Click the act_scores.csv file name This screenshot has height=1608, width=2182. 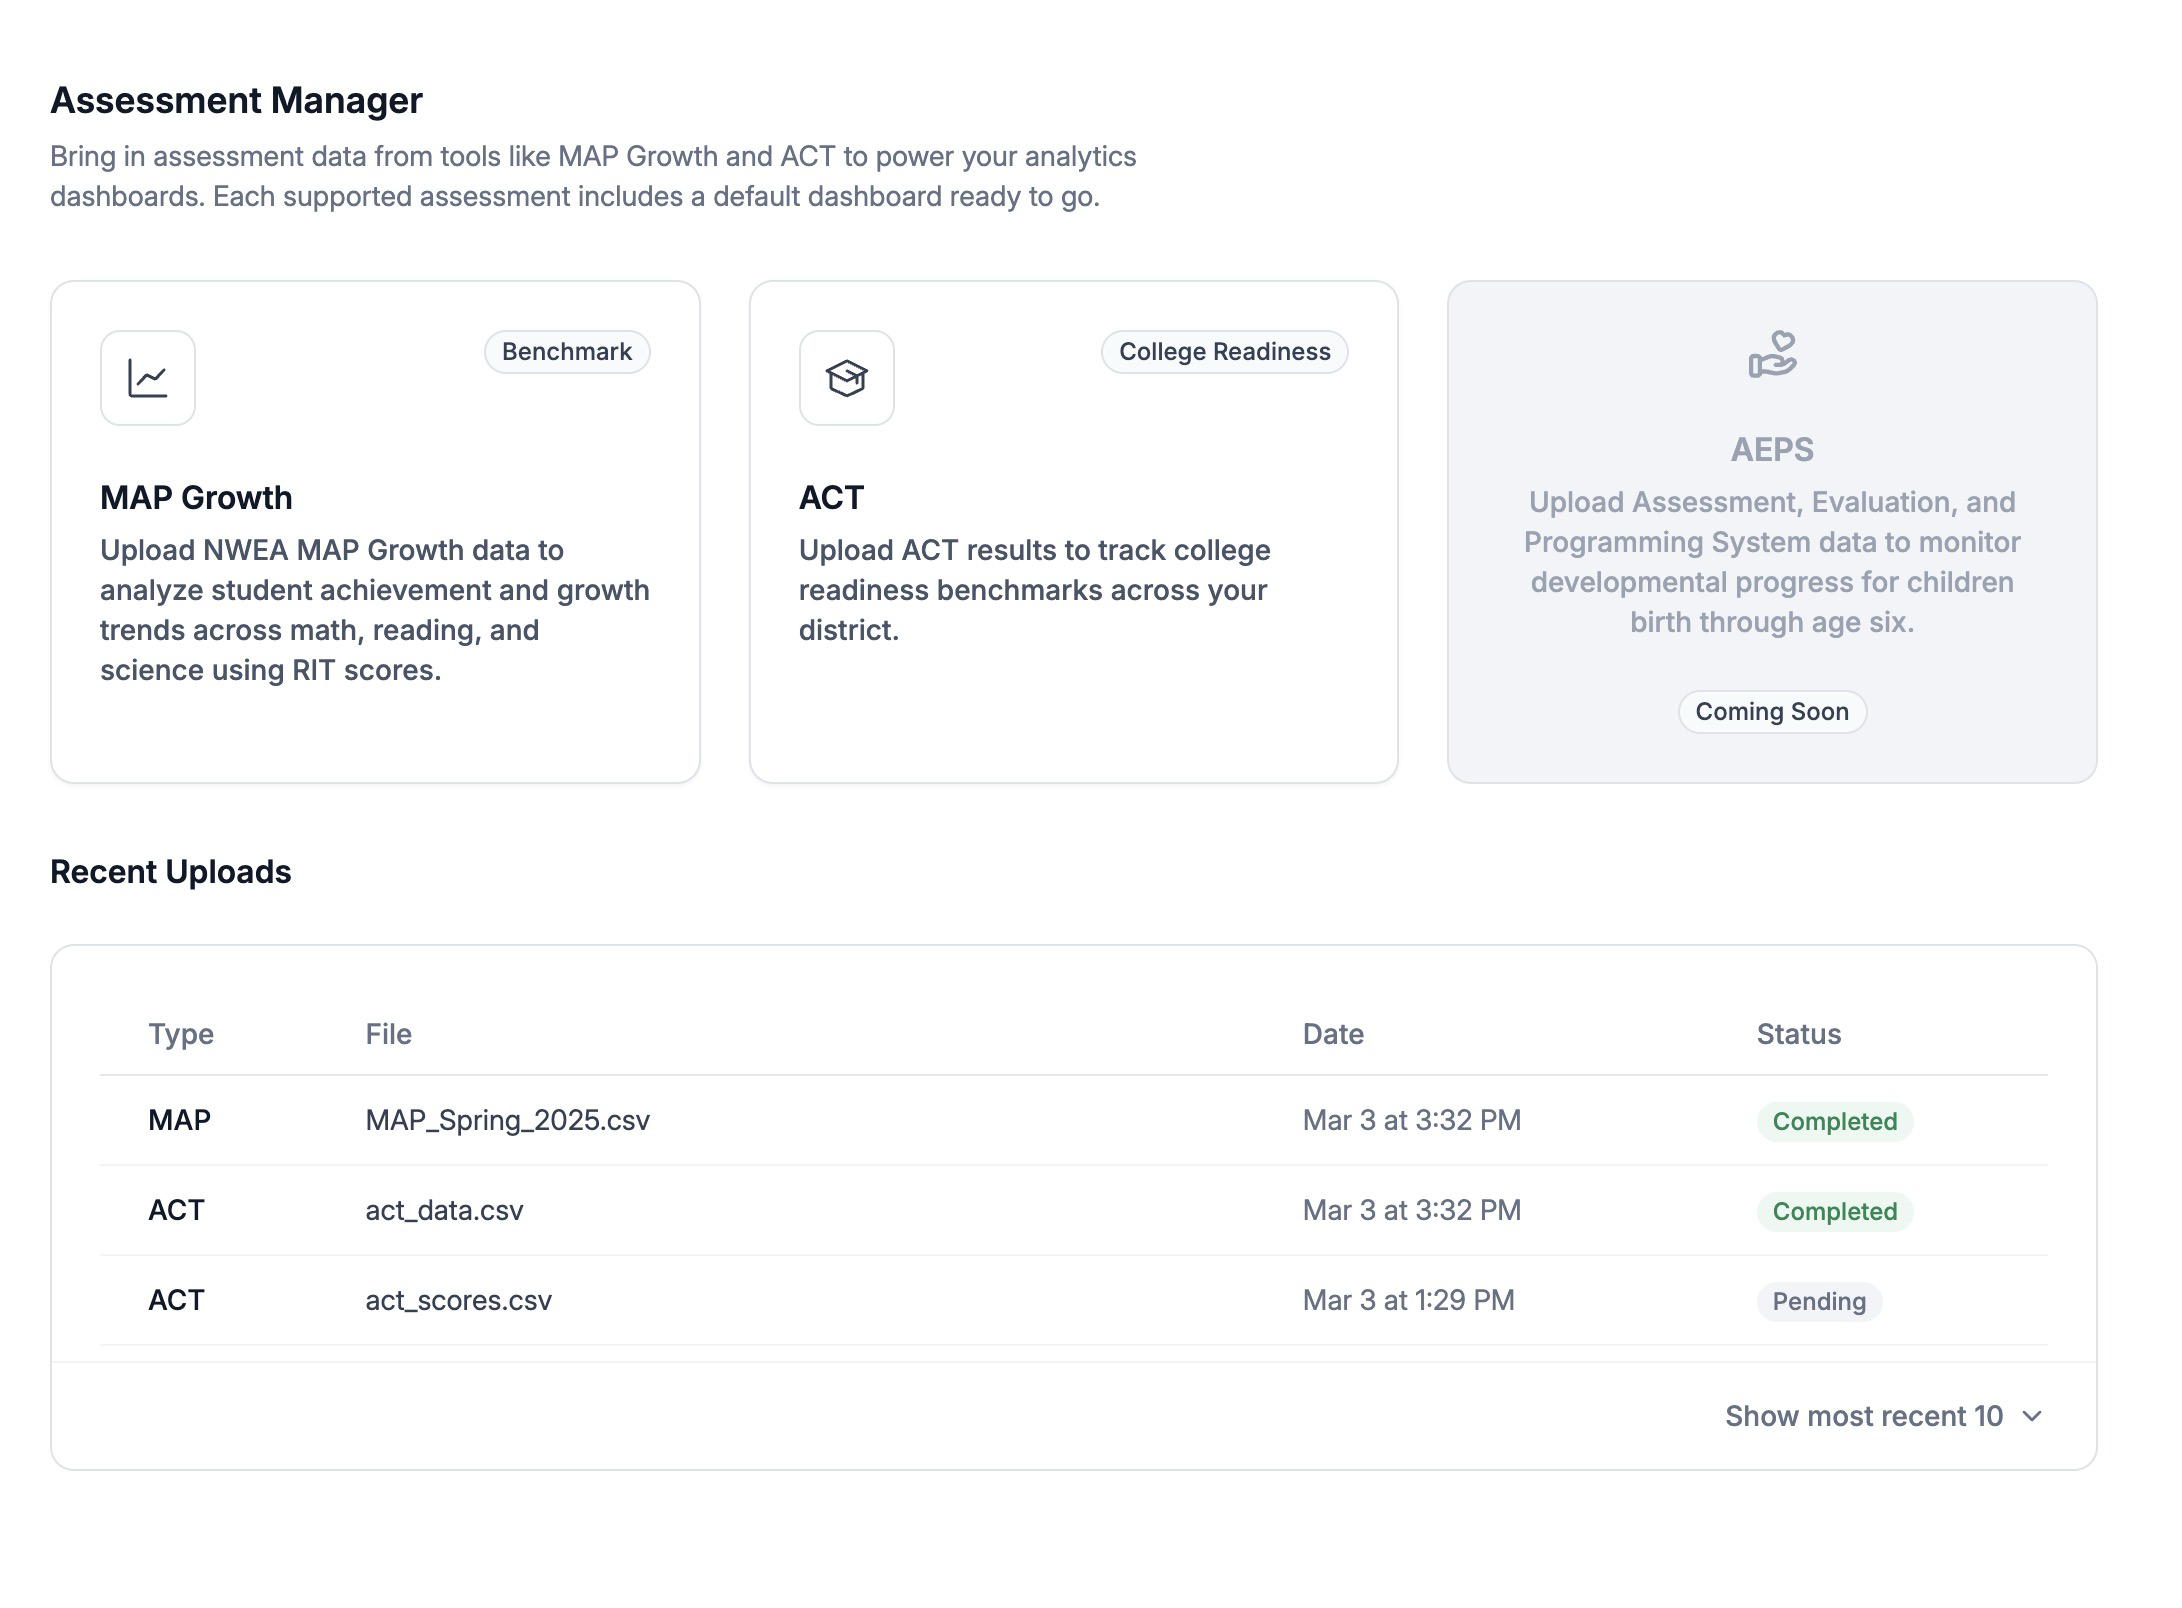click(458, 1300)
